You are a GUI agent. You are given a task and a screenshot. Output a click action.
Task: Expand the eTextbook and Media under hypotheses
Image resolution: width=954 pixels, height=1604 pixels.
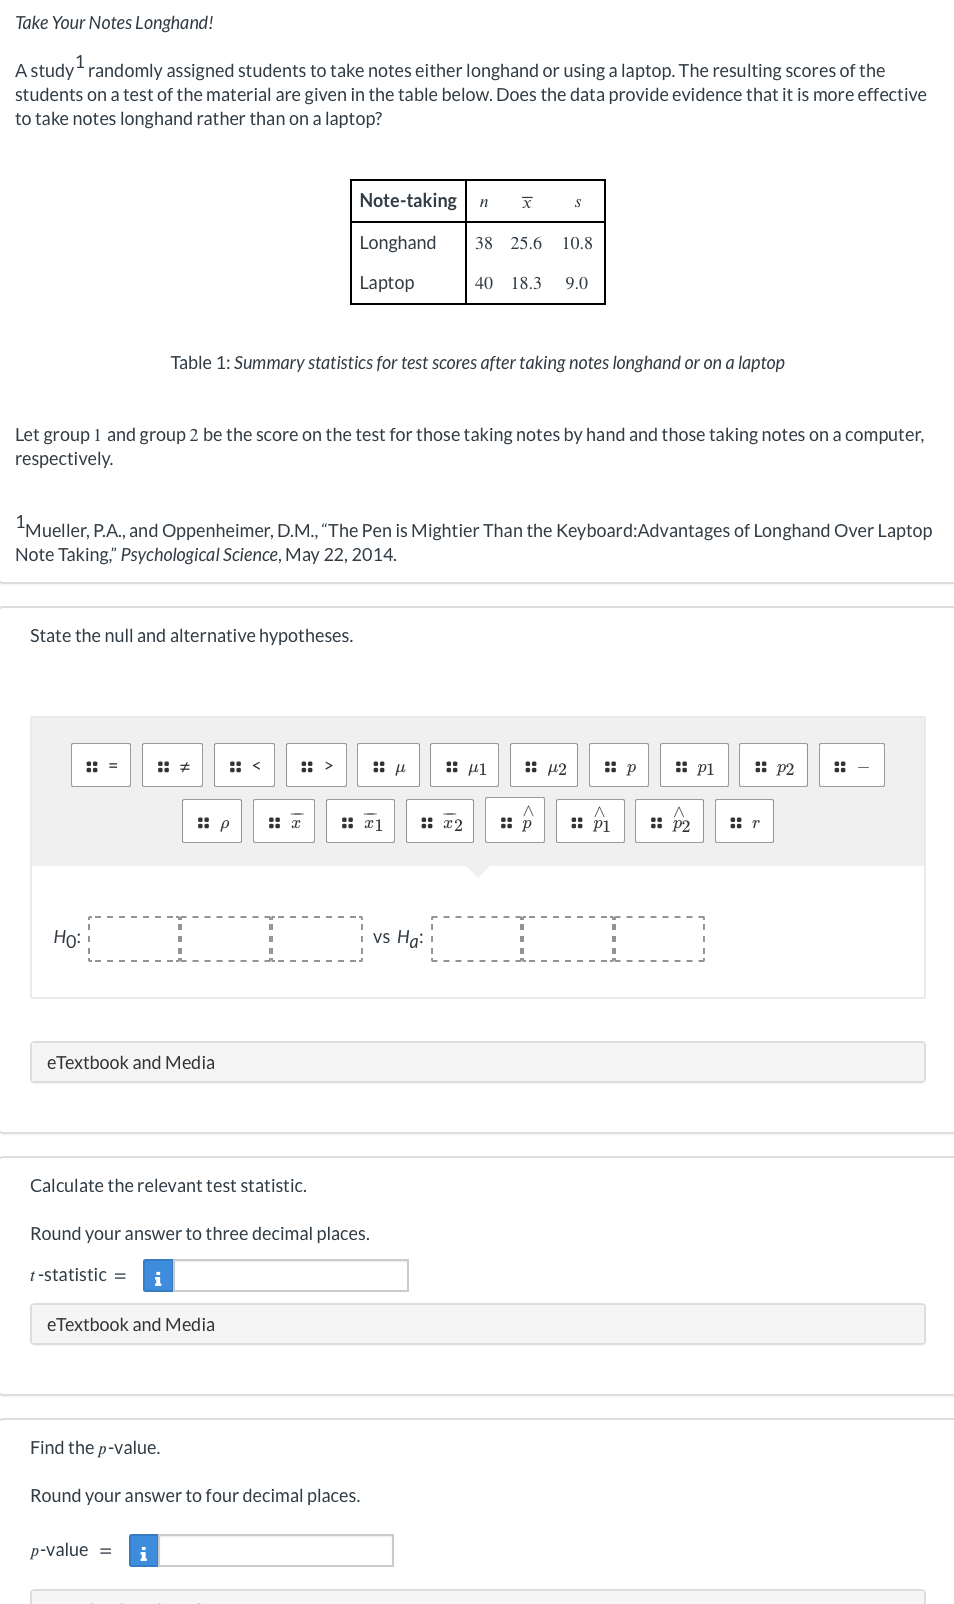tap(130, 1062)
